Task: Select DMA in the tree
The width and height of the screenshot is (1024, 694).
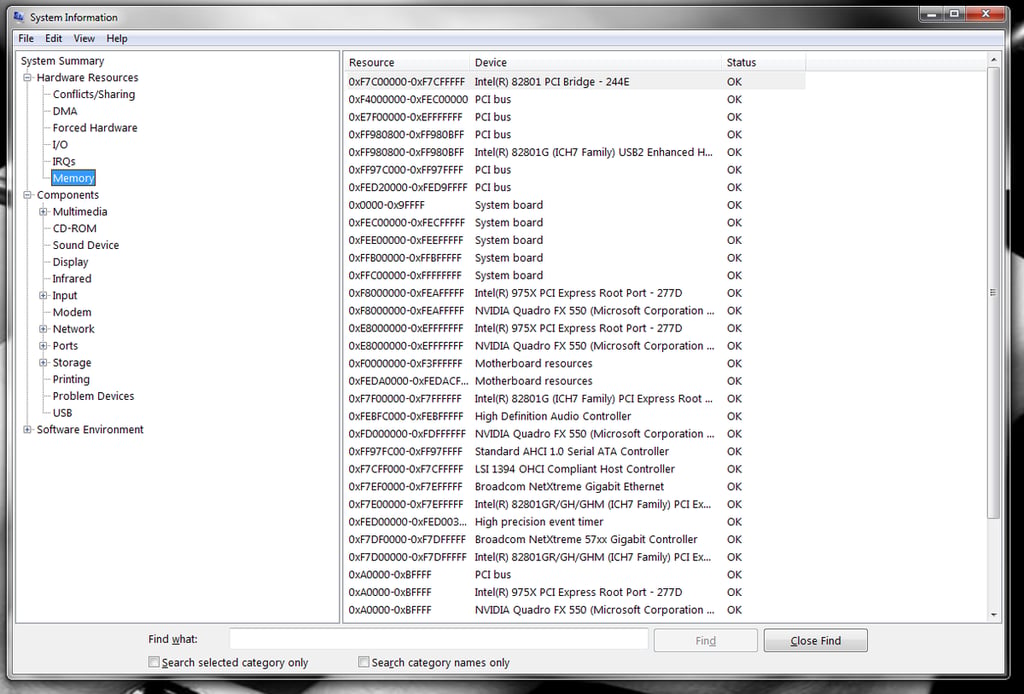Action: coord(65,111)
